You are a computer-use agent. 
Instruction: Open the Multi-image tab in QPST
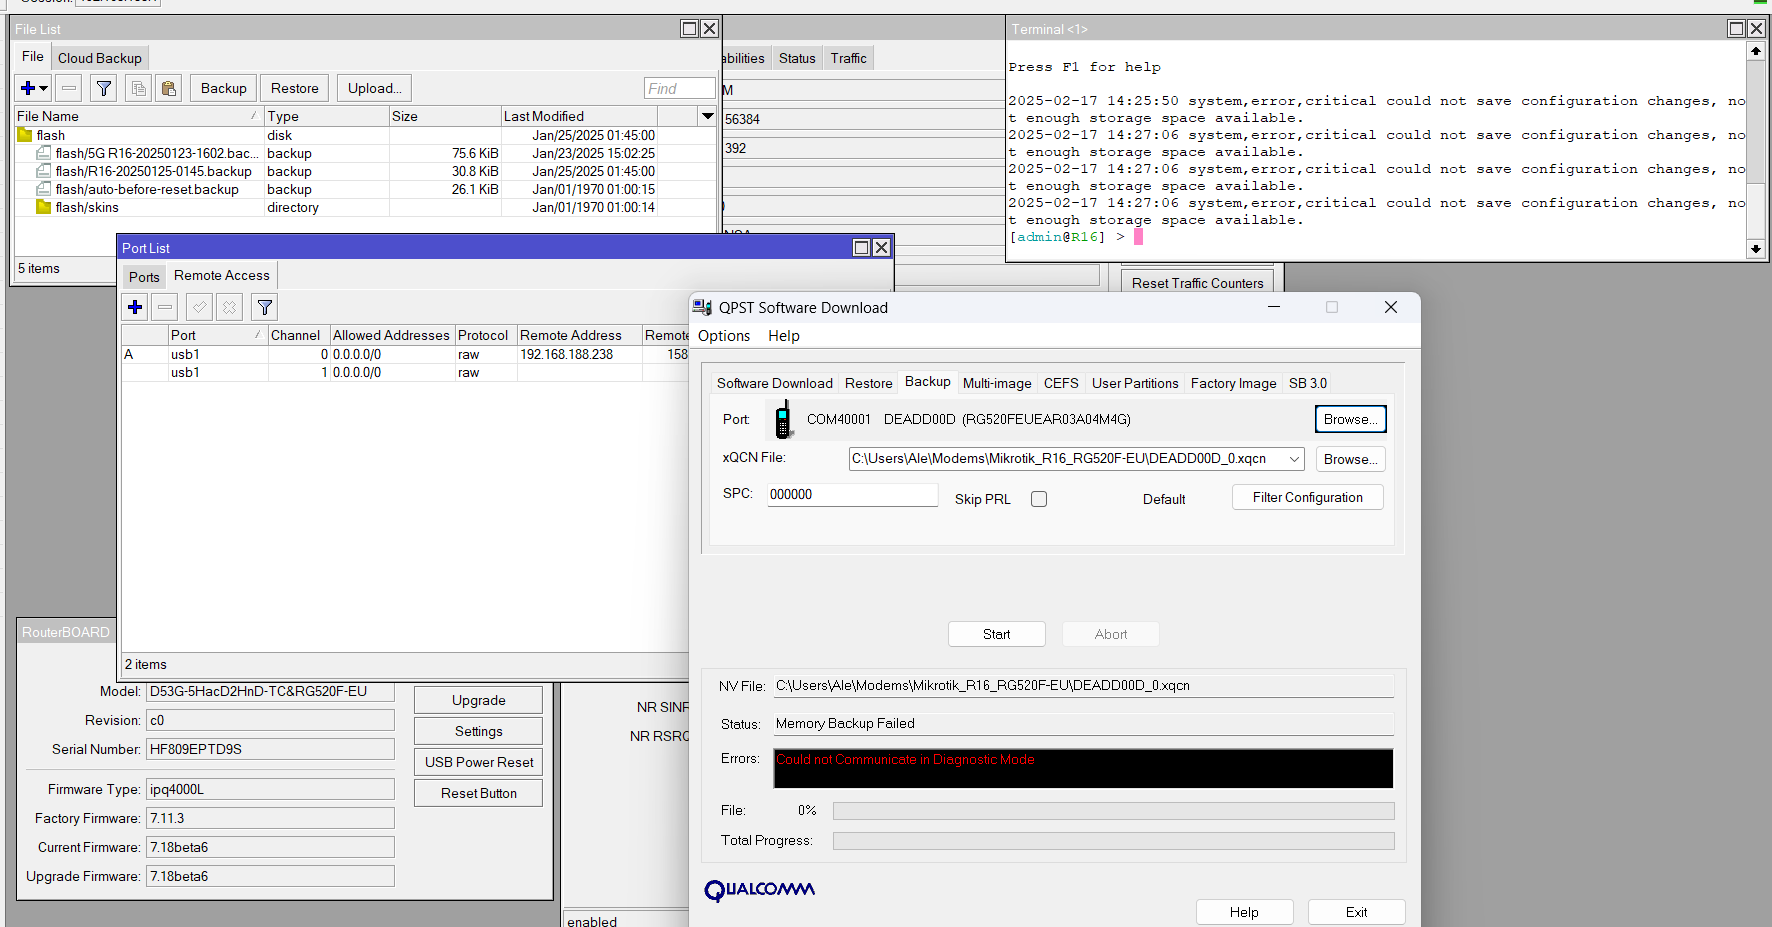tap(996, 383)
